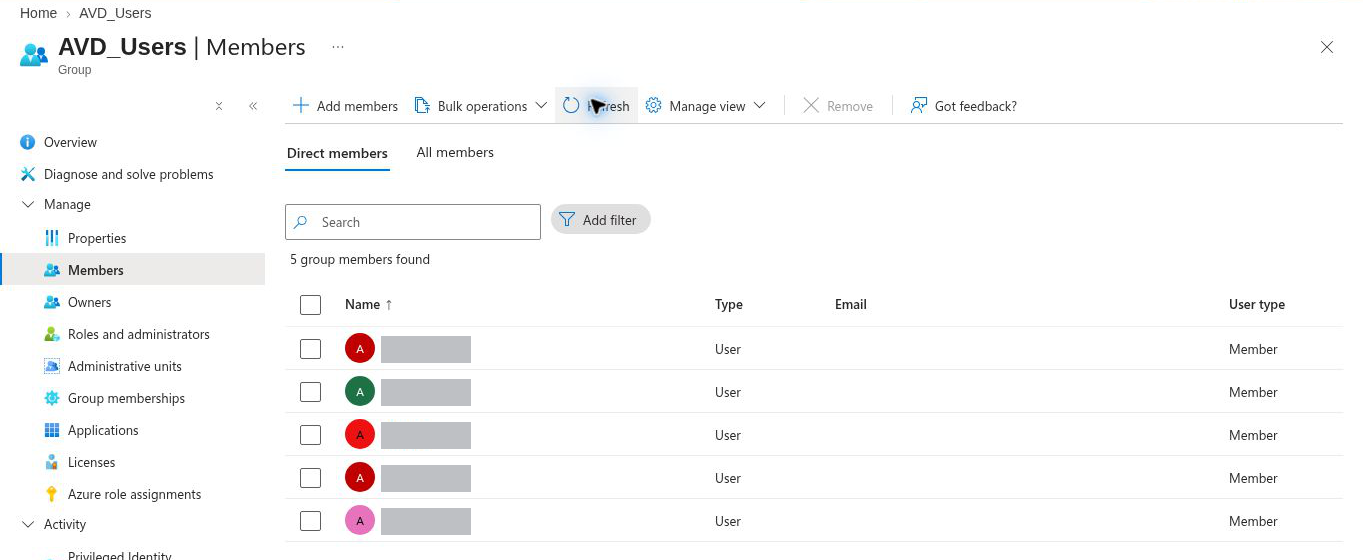The image size is (1363, 560).
Task: Click the Group memberships gear icon
Action: coord(52,398)
